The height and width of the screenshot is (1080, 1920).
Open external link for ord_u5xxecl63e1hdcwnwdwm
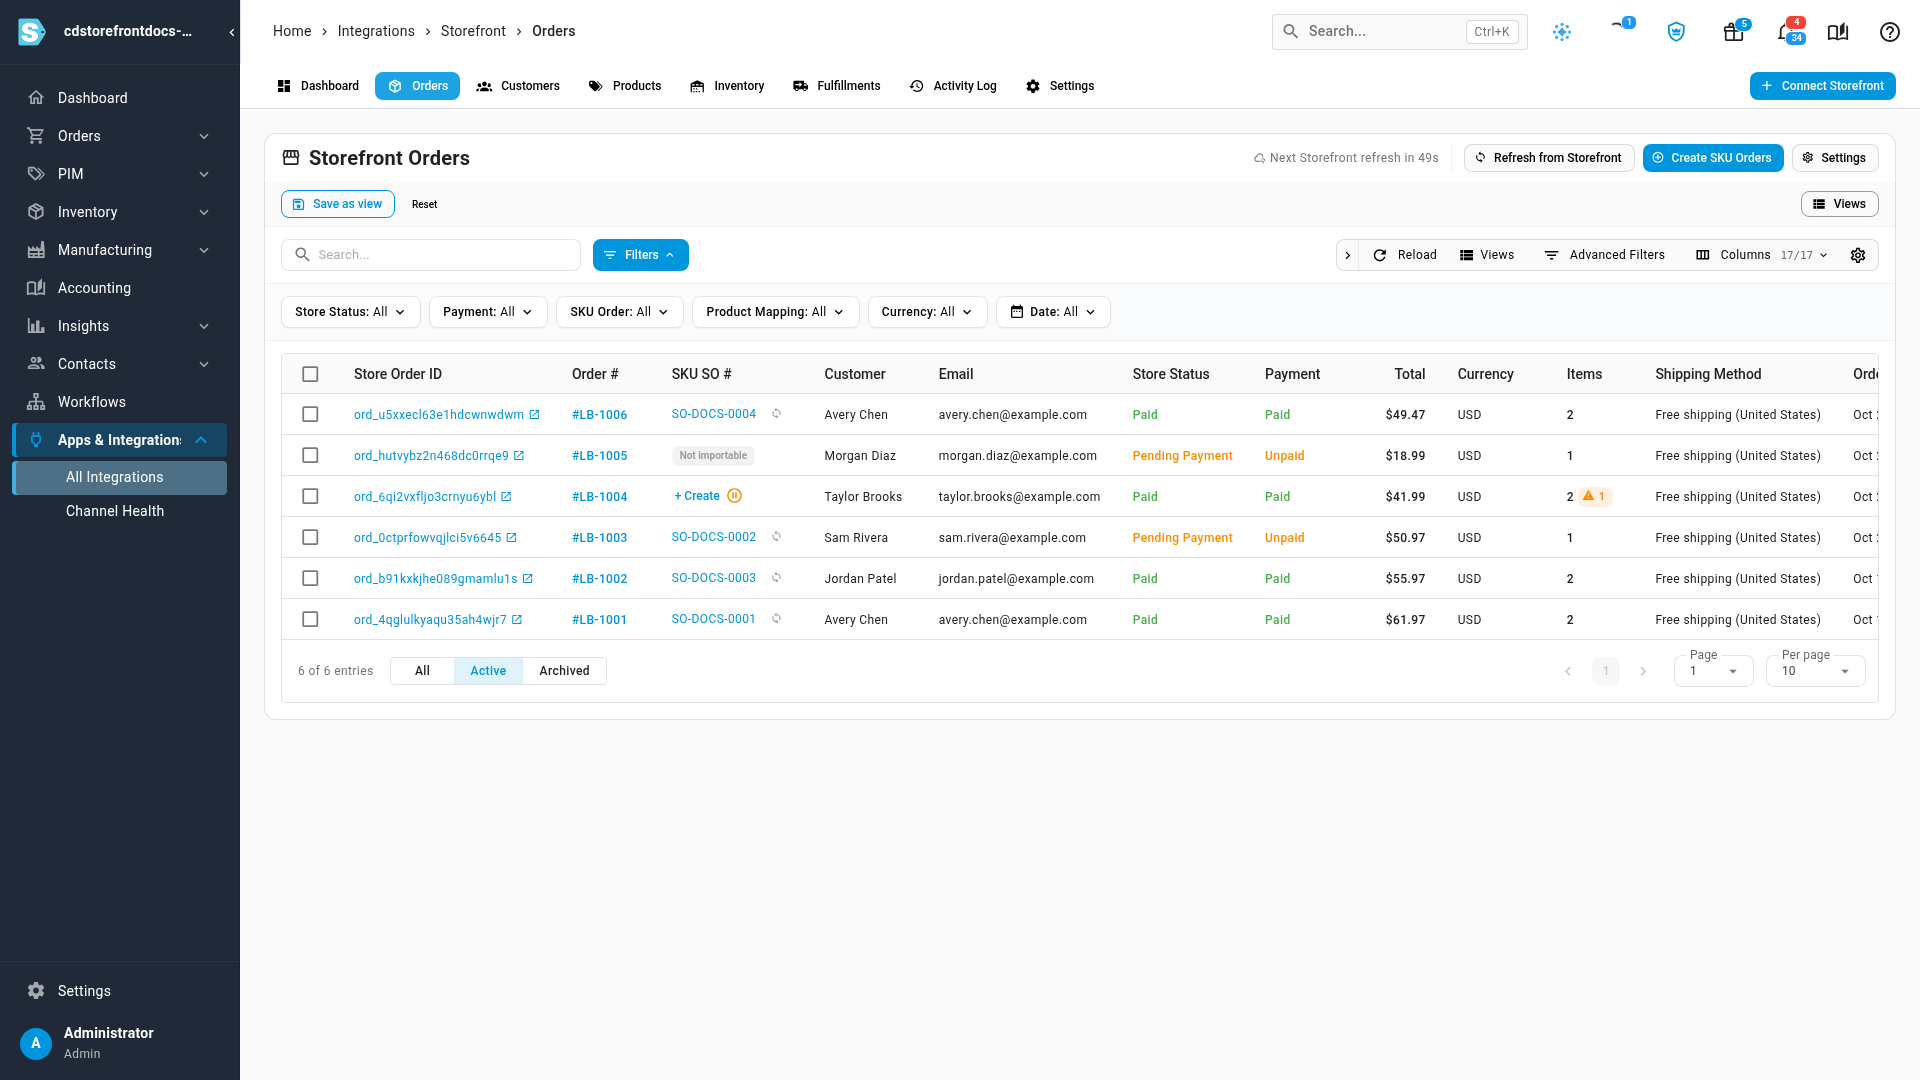[x=535, y=414]
